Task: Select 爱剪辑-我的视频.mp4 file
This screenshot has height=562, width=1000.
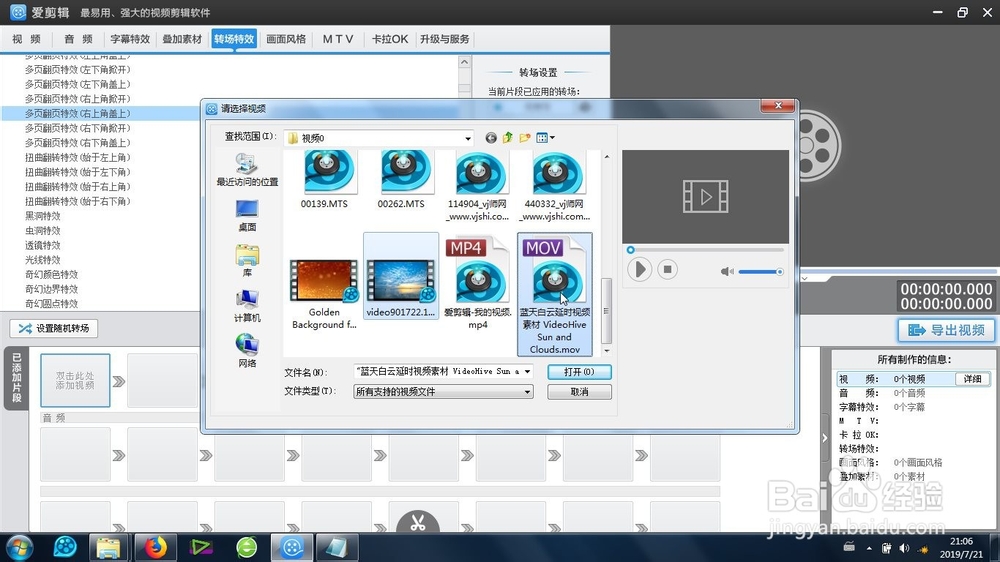Action: pos(478,283)
